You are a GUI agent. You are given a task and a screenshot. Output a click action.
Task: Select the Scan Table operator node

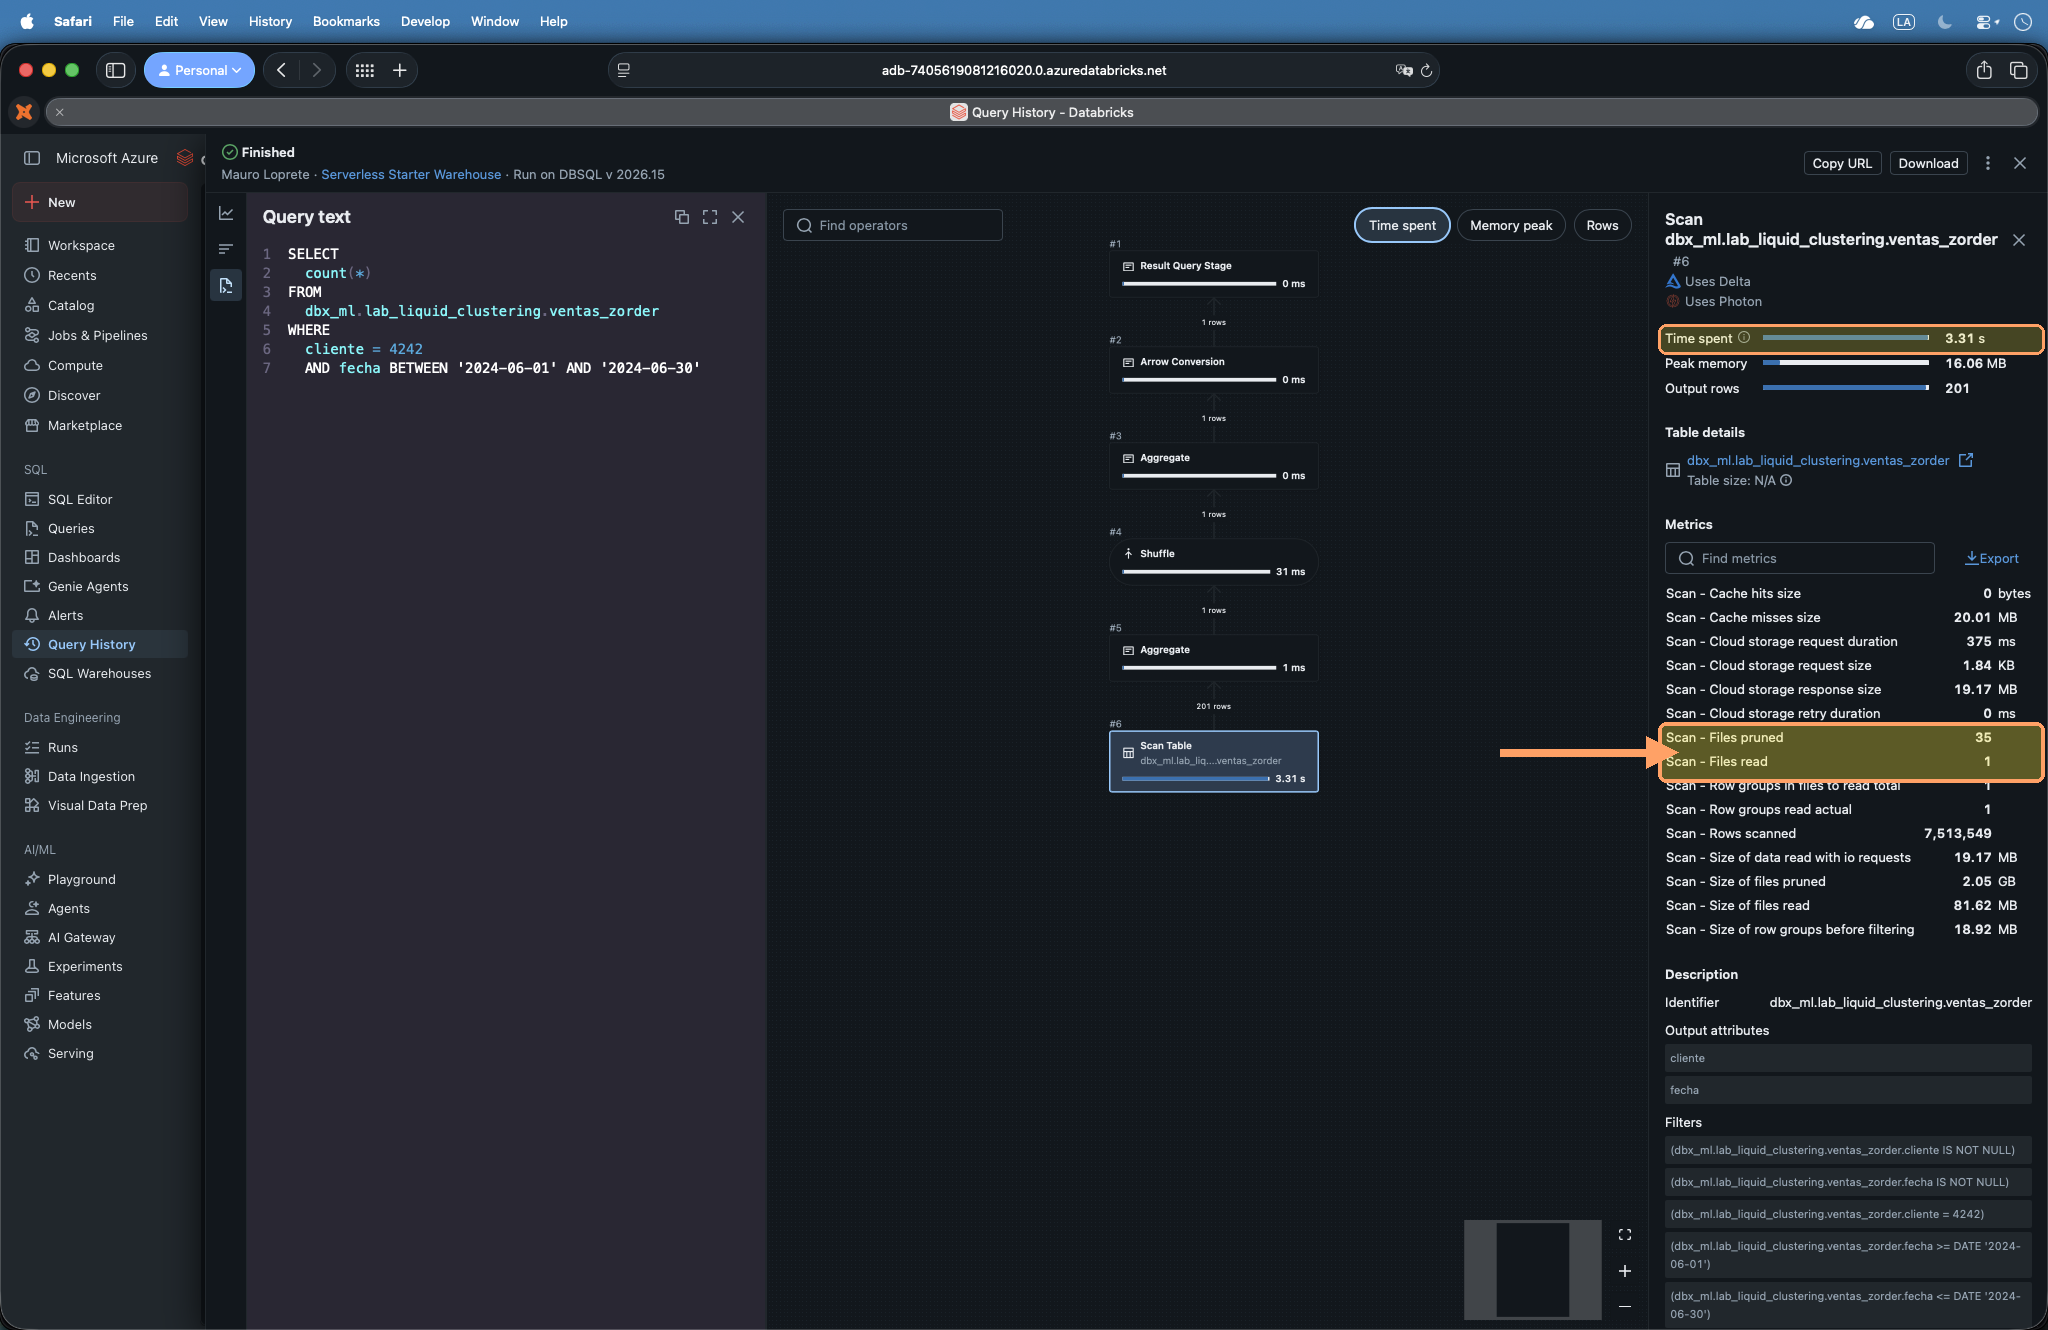pos(1214,761)
